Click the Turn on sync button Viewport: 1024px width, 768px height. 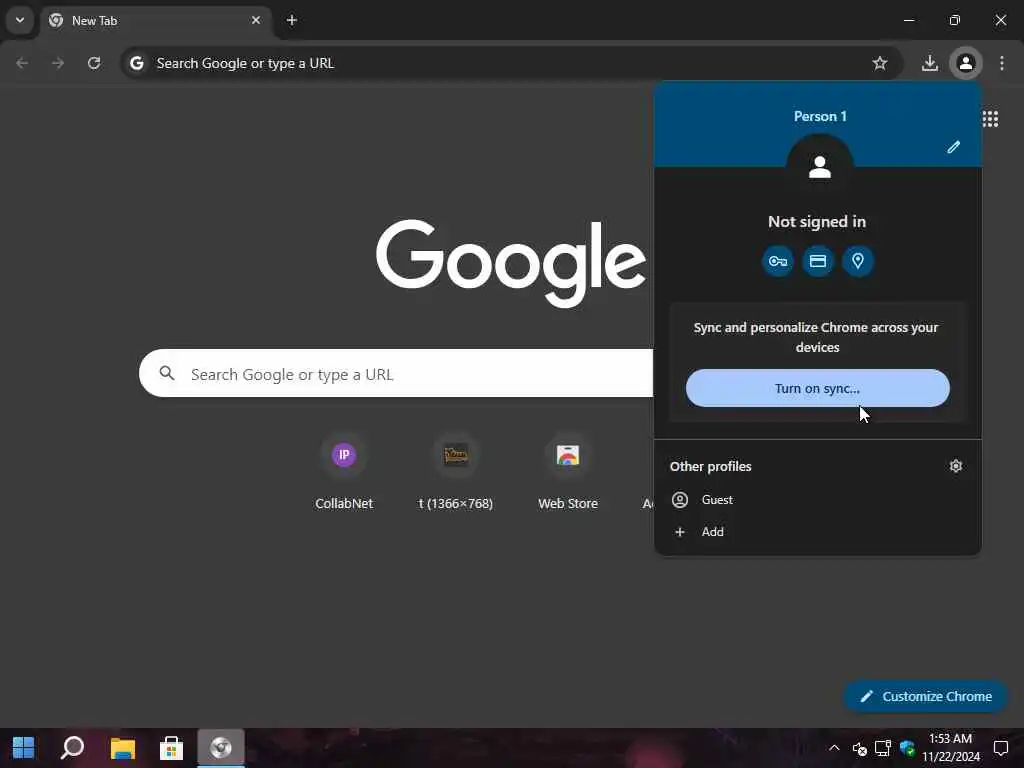point(818,388)
